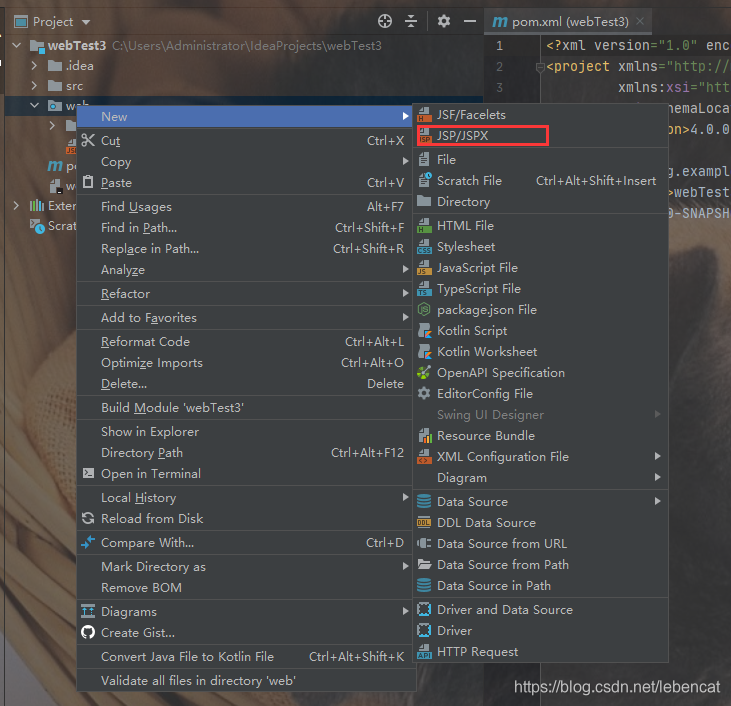
Task: Select Directory Path
Action: (245, 452)
